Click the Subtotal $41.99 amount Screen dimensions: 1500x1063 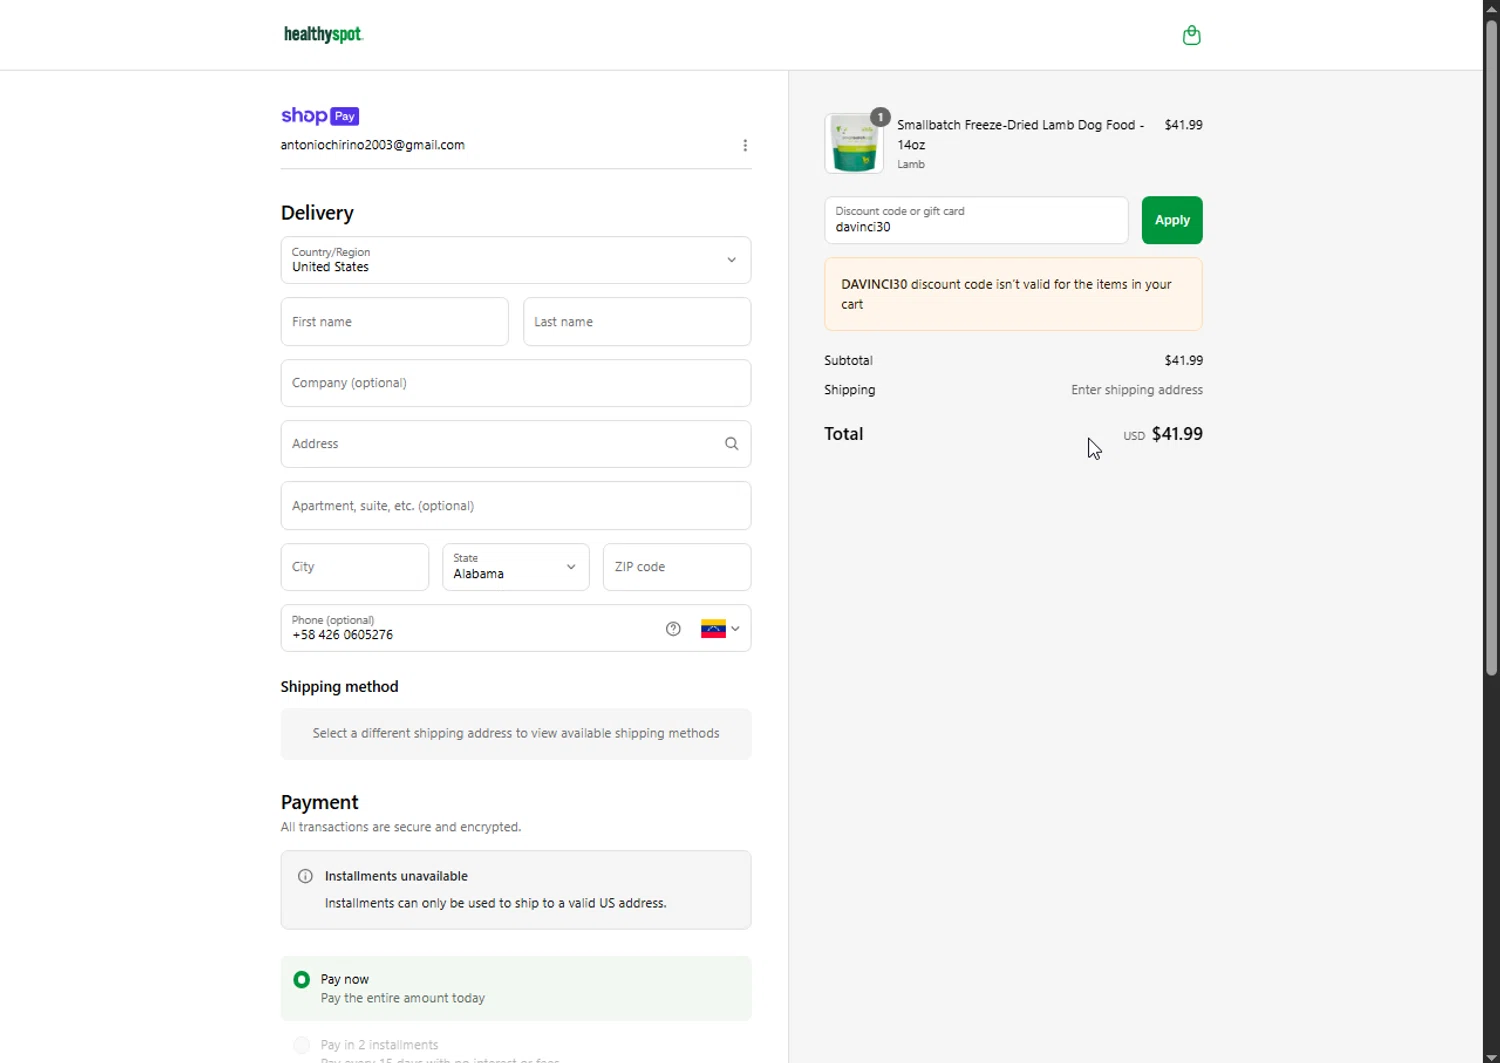pyautogui.click(x=1183, y=360)
